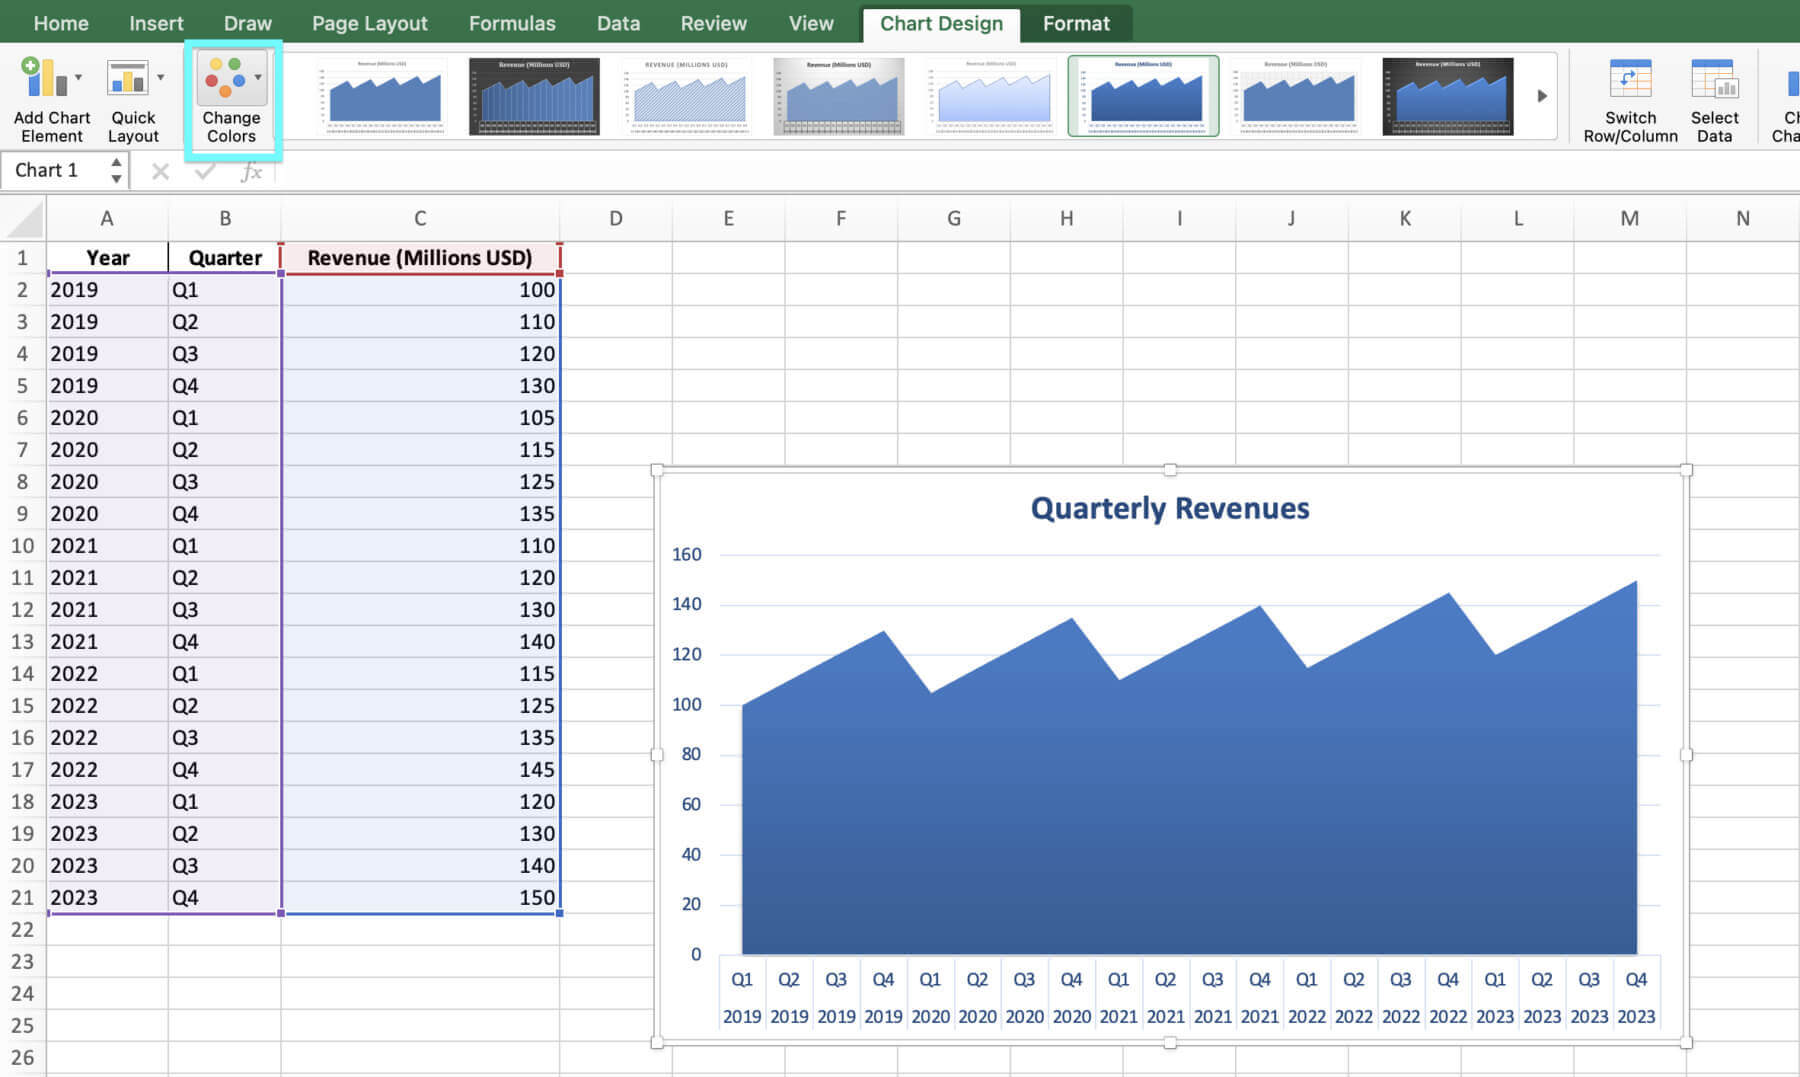This screenshot has width=1800, height=1077.
Task: Open the Page Layout tab
Action: coord(369,23)
